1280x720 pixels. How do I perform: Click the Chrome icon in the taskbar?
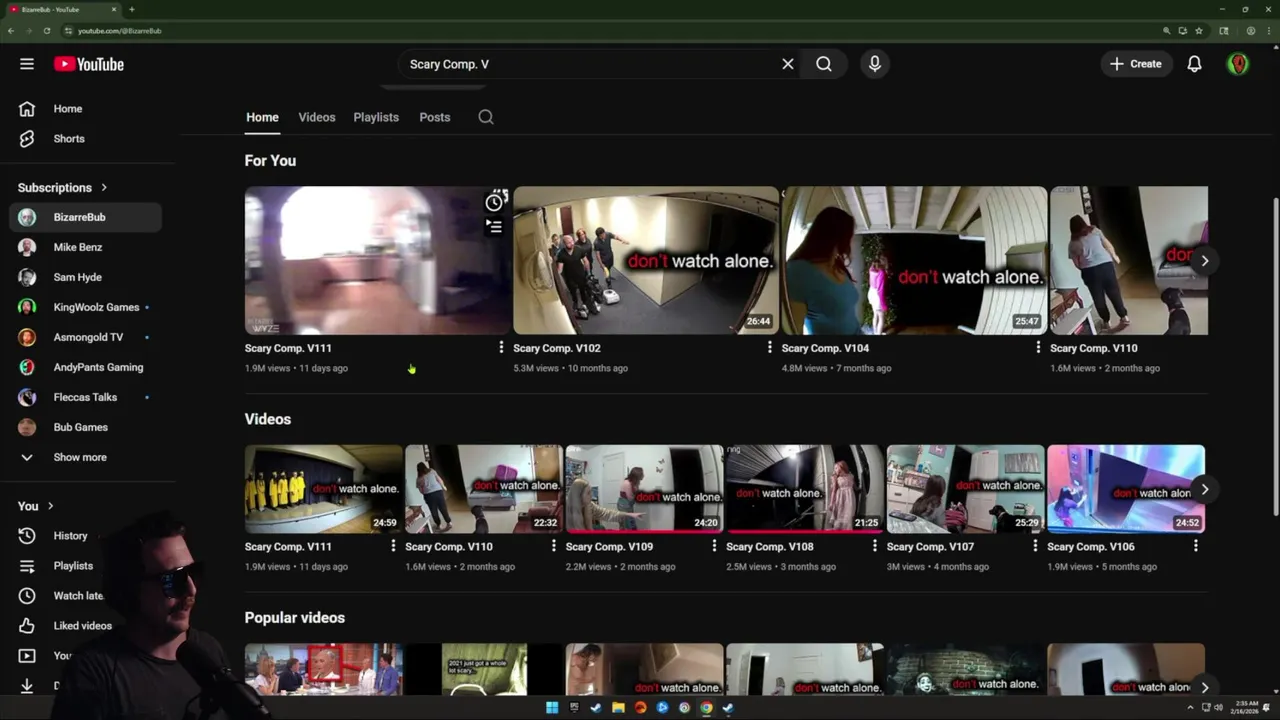[706, 708]
